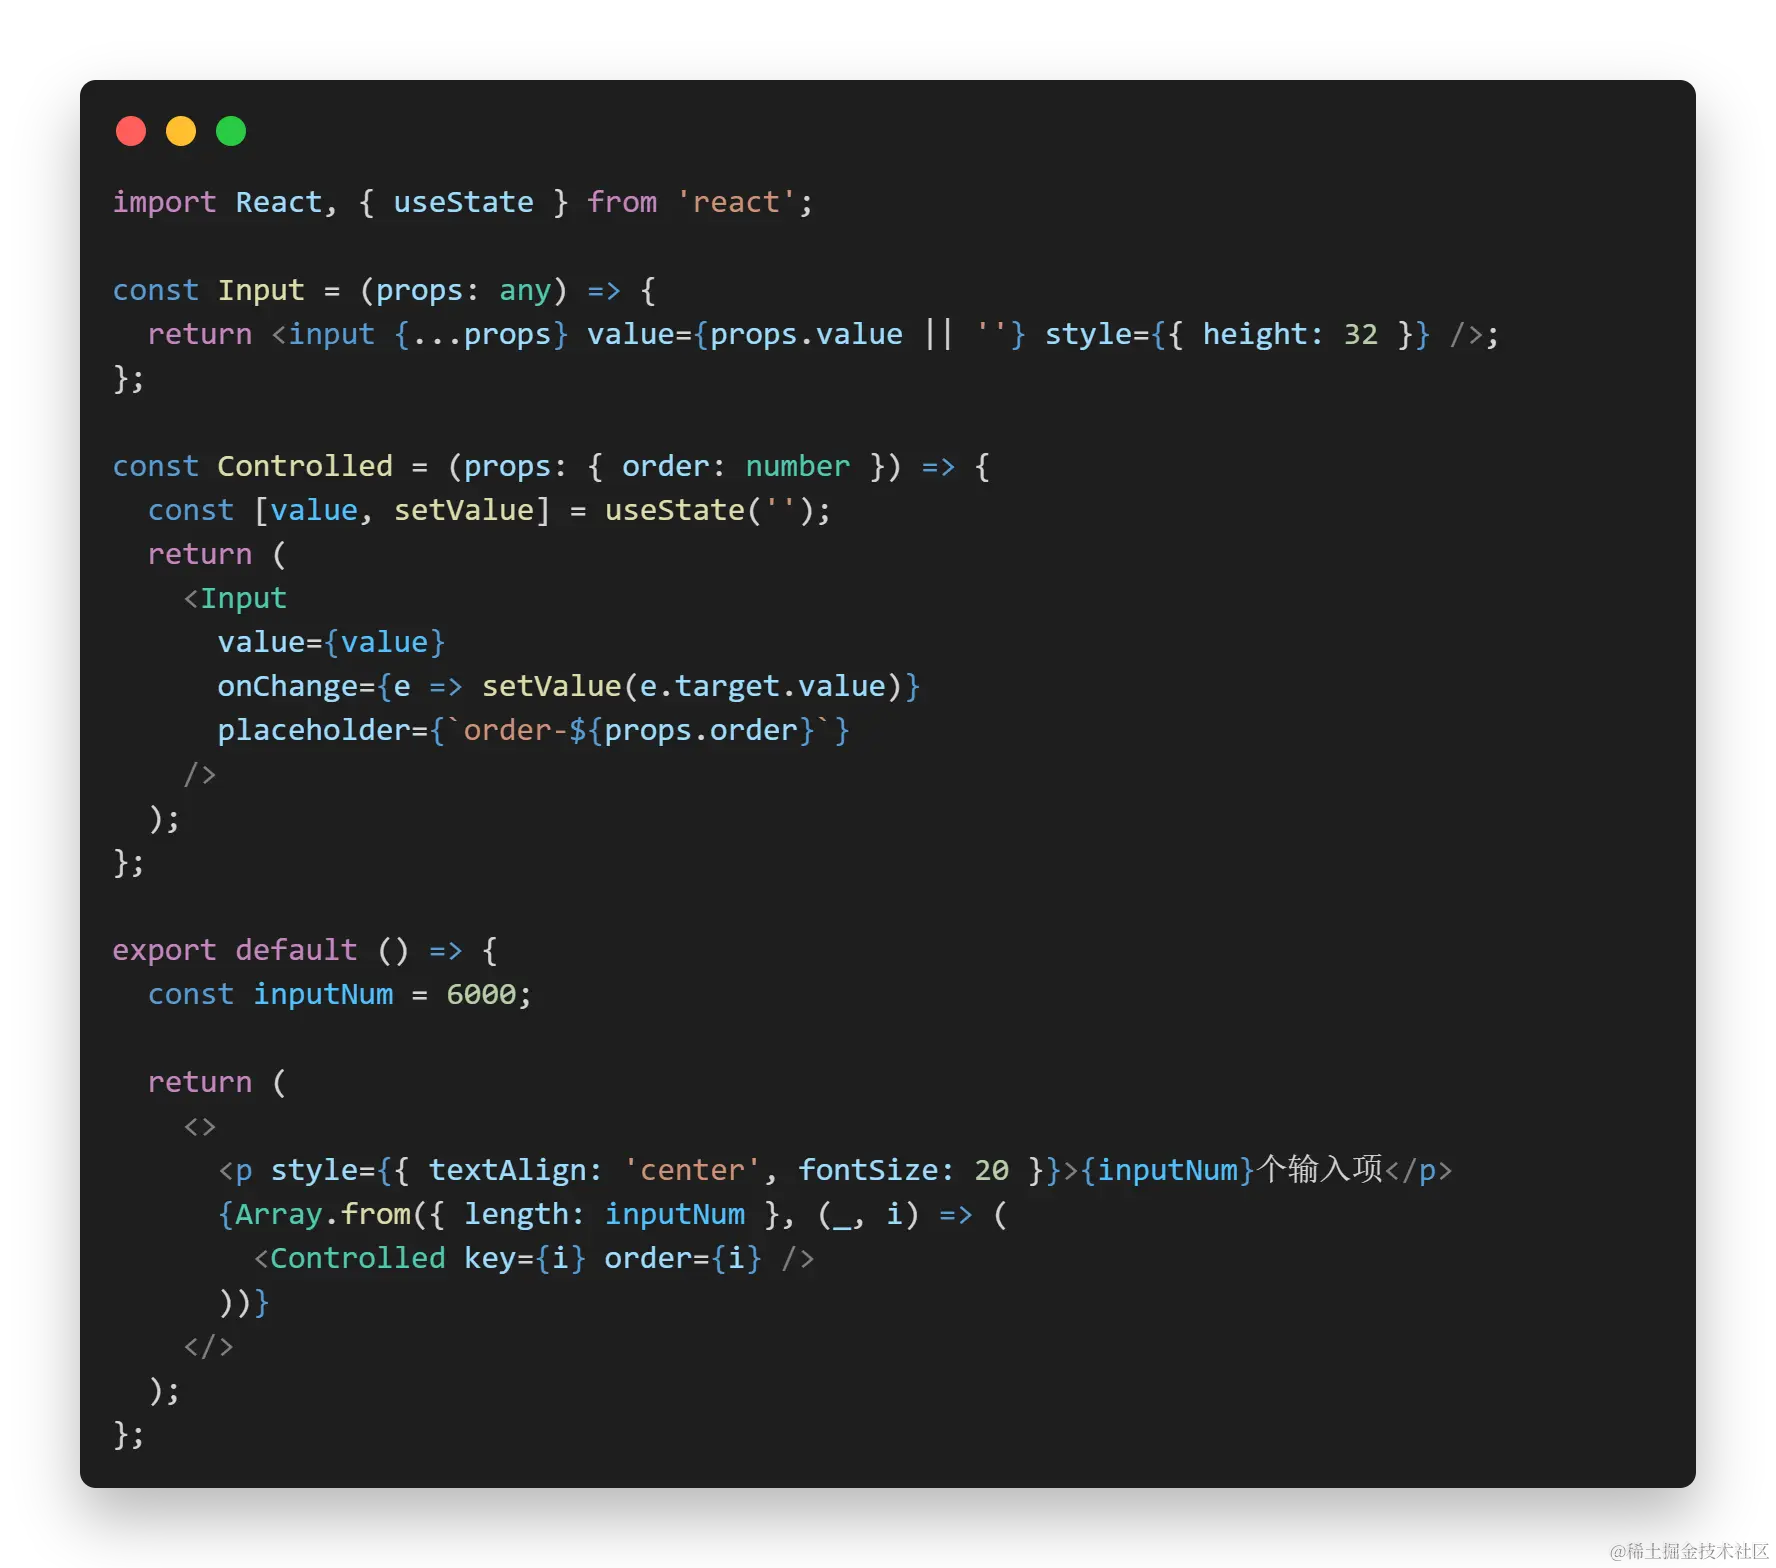Image resolution: width=1776 pixels, height=1568 pixels.
Task: Click the Chinese text '个输入项'
Action: [1320, 1169]
